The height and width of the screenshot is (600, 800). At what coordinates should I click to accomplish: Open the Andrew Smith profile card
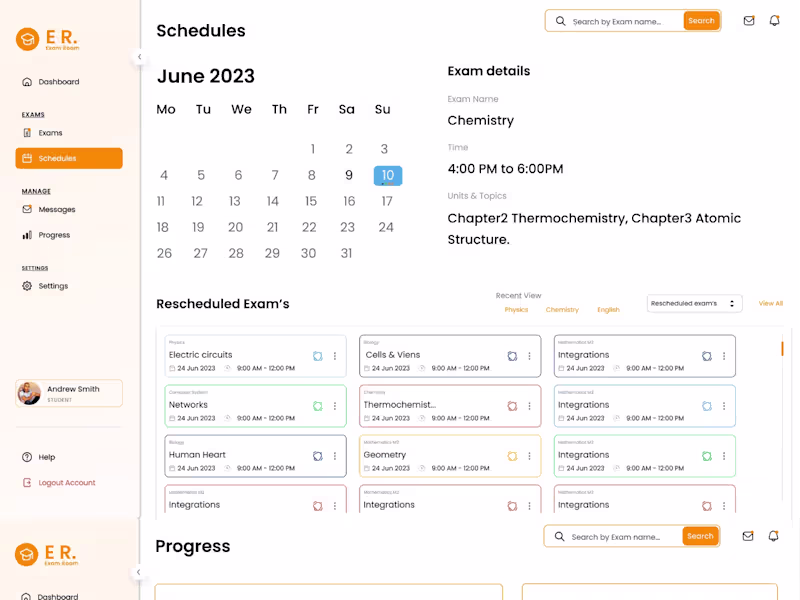coord(69,393)
